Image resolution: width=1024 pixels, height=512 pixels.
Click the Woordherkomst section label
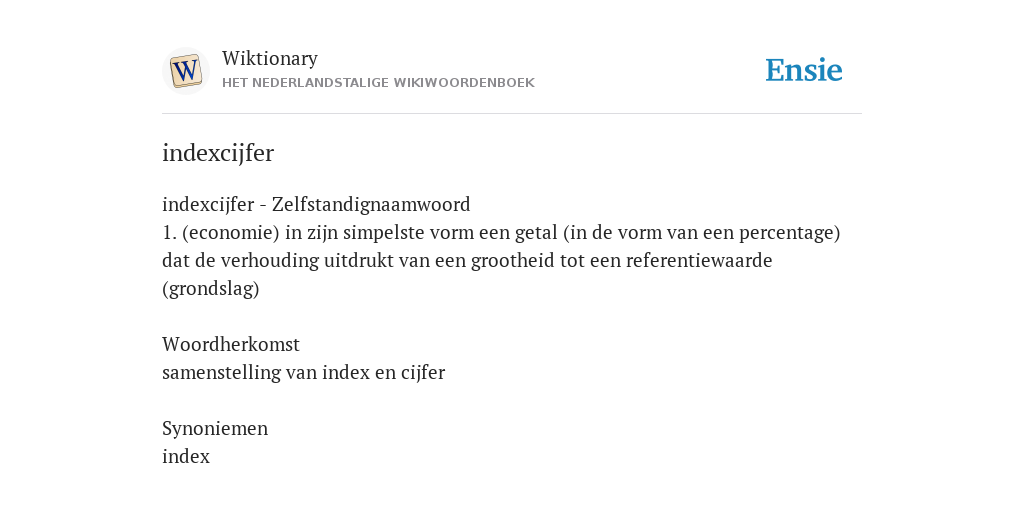click(231, 344)
